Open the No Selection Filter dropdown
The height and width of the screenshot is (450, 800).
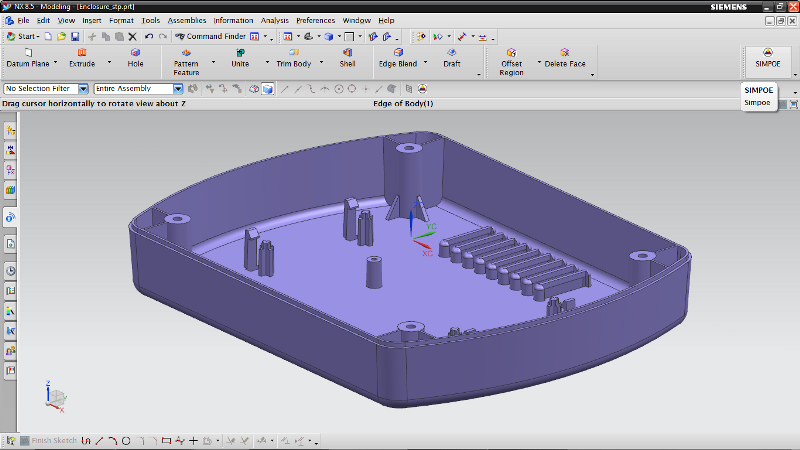point(83,89)
